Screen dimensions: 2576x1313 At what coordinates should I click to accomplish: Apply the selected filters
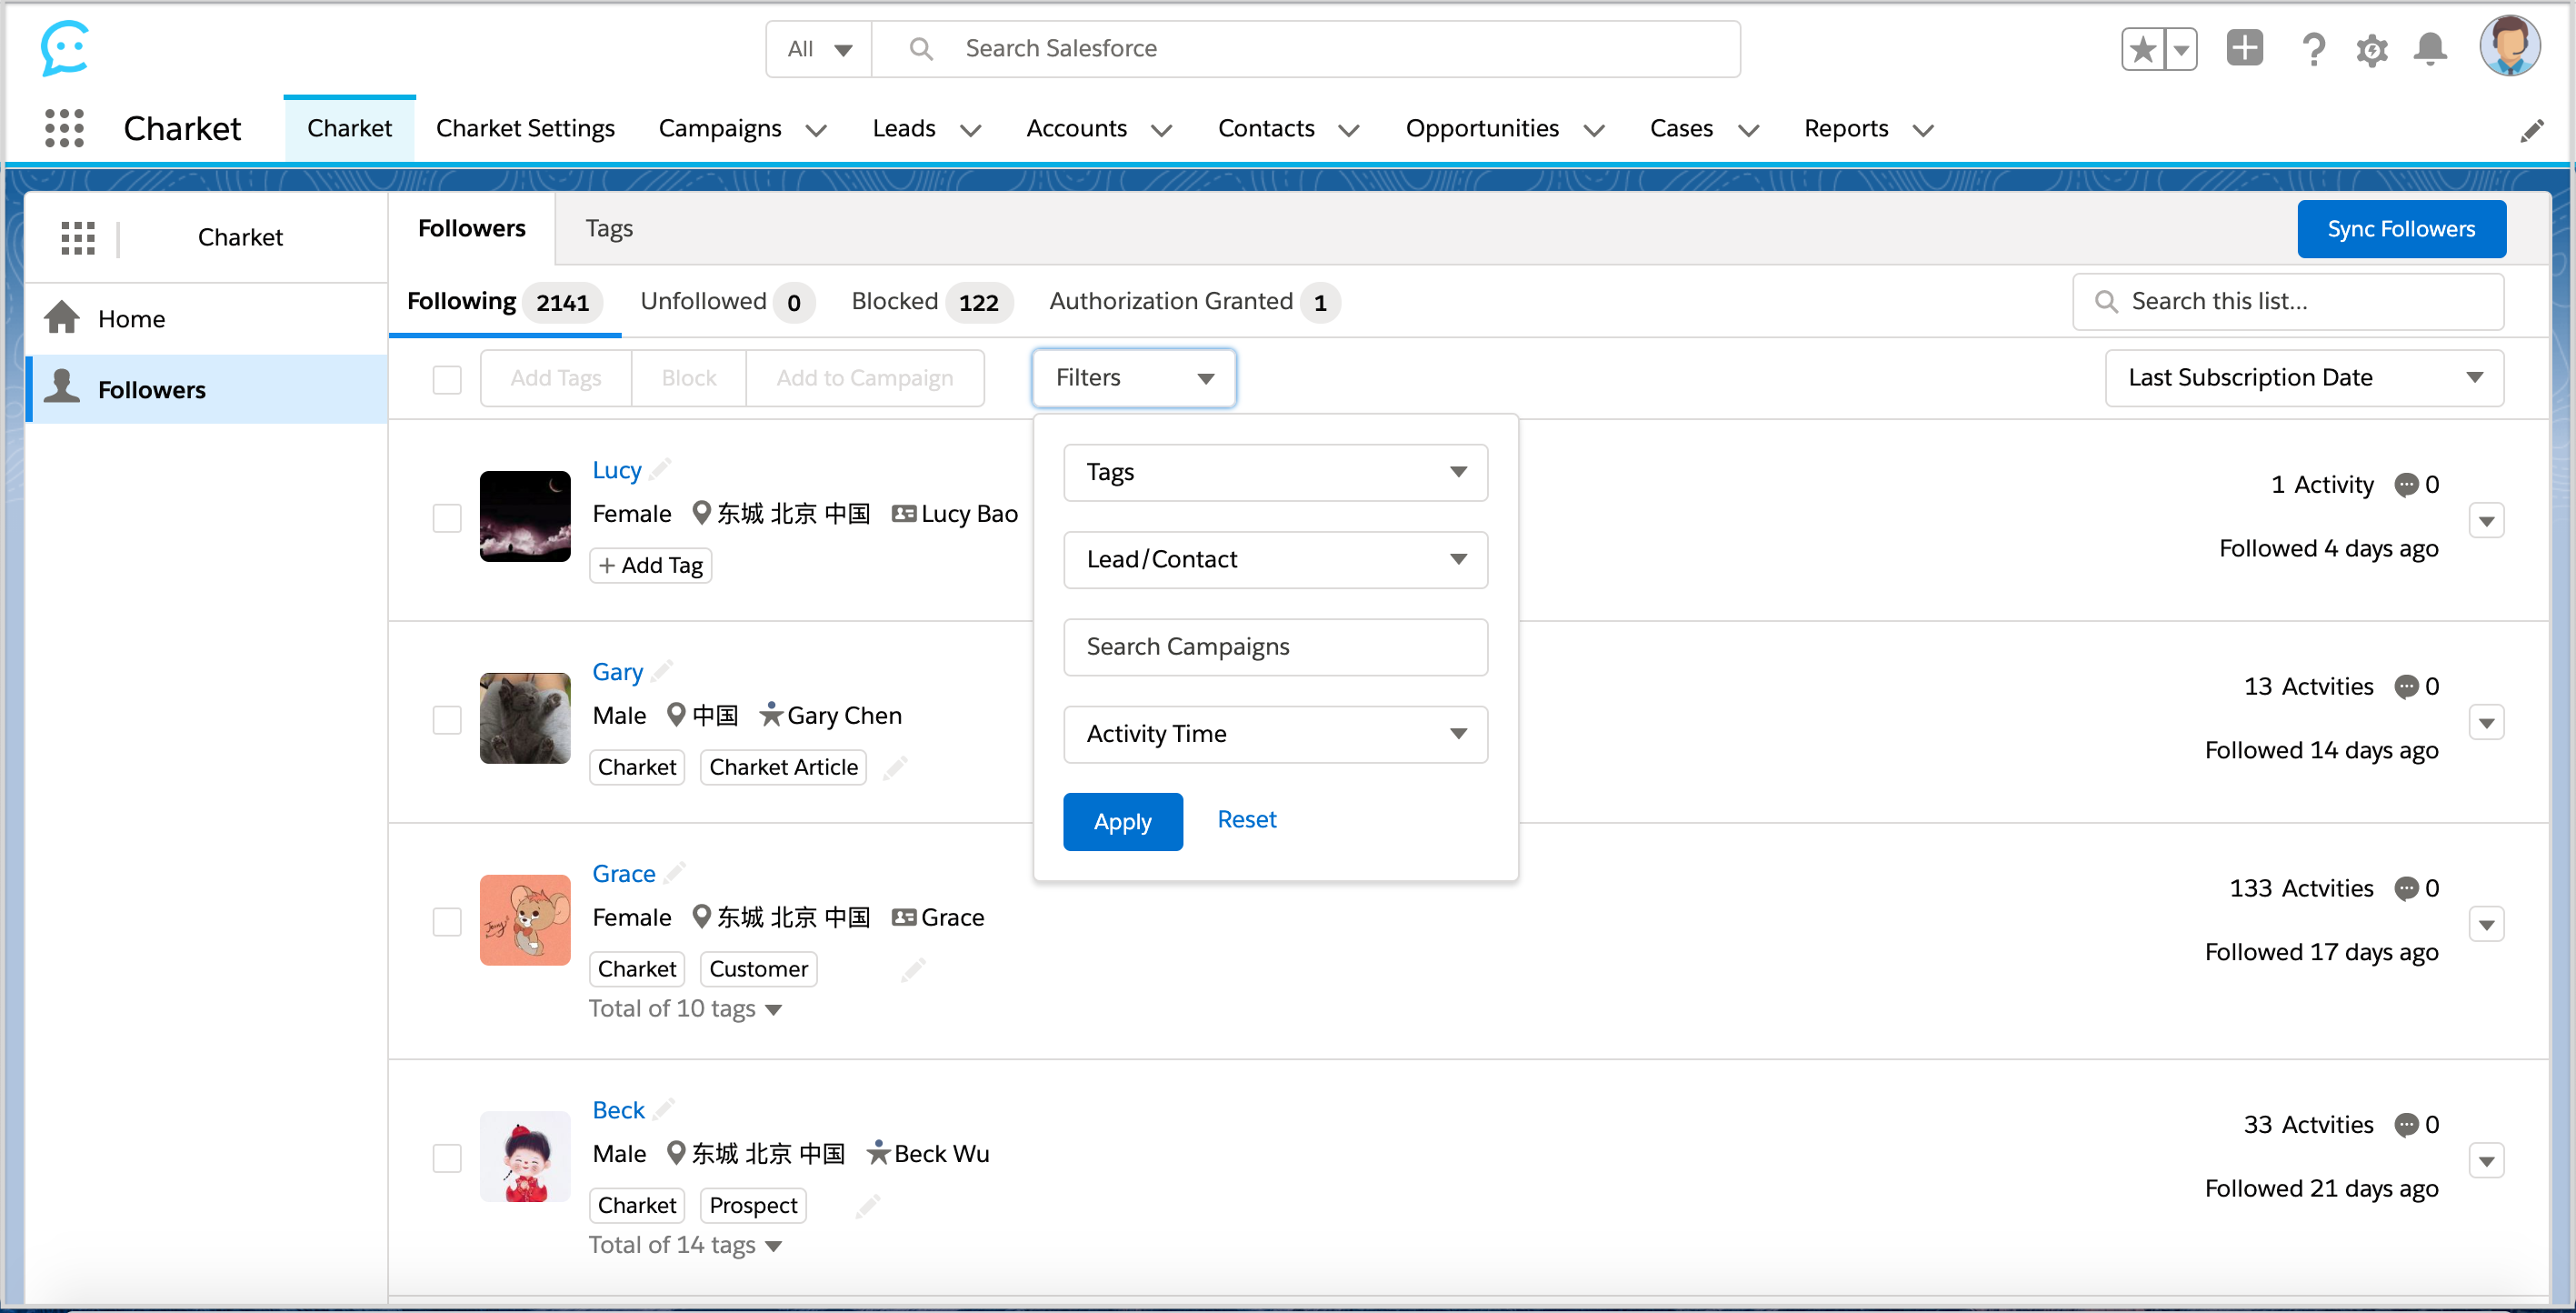click(x=1123, y=822)
